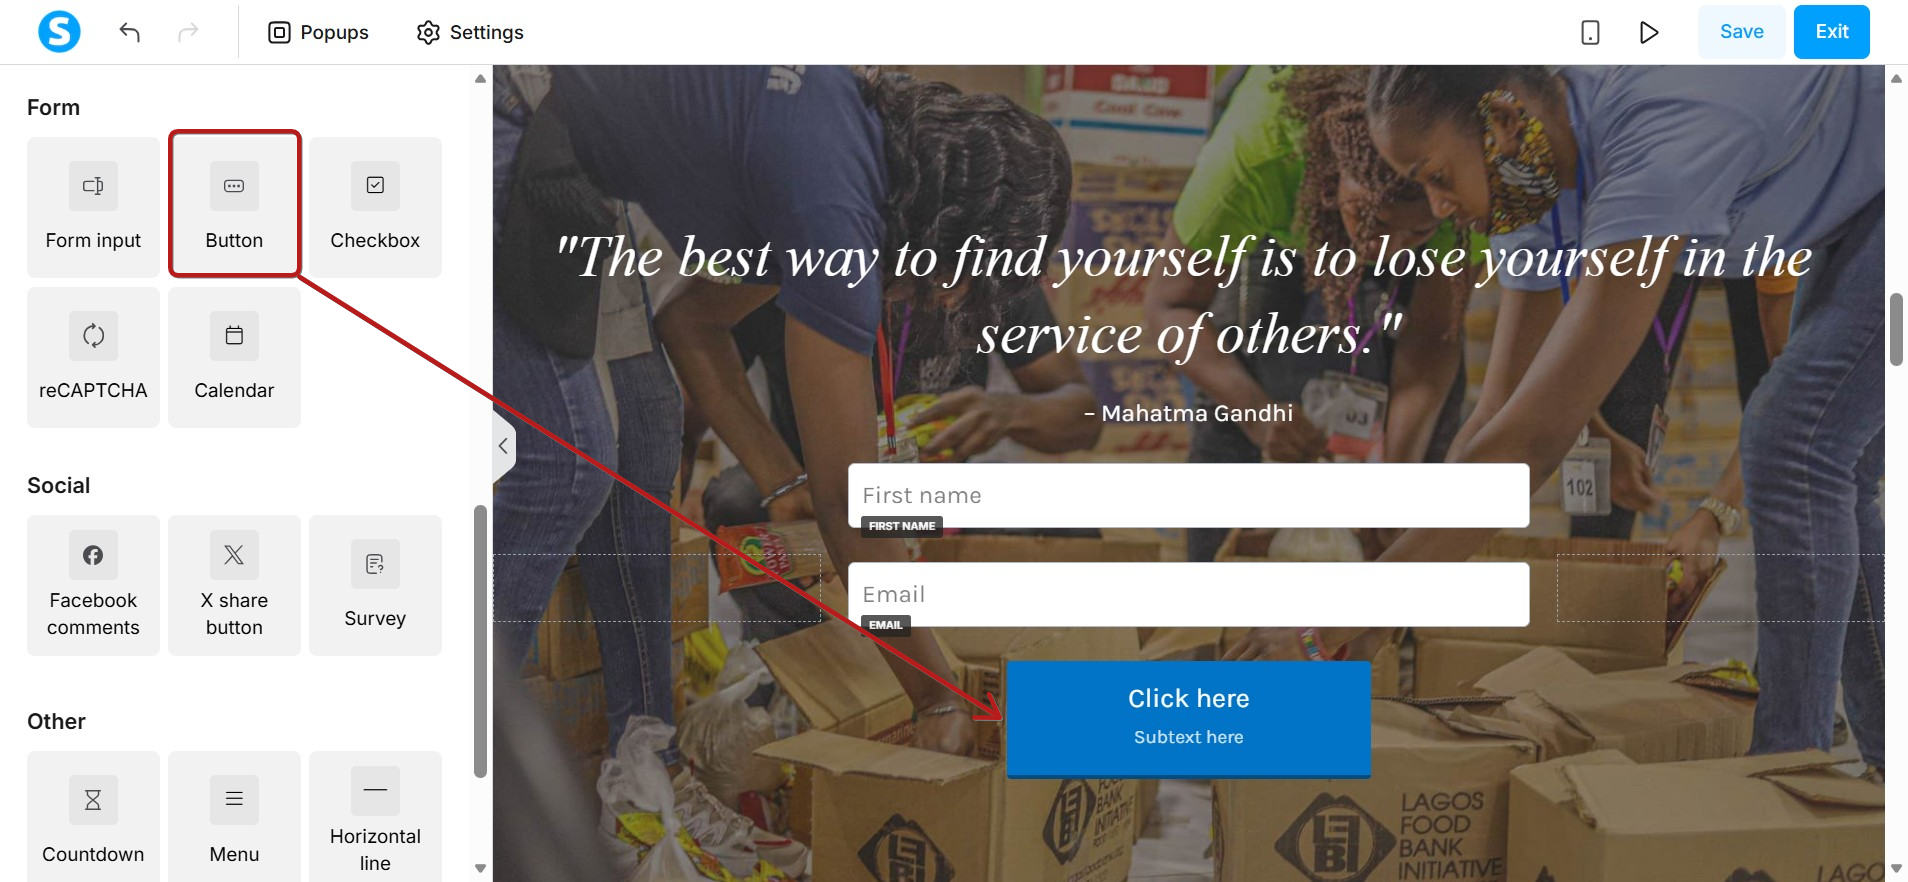Click the sidebar scroll down arrow

pos(480,868)
